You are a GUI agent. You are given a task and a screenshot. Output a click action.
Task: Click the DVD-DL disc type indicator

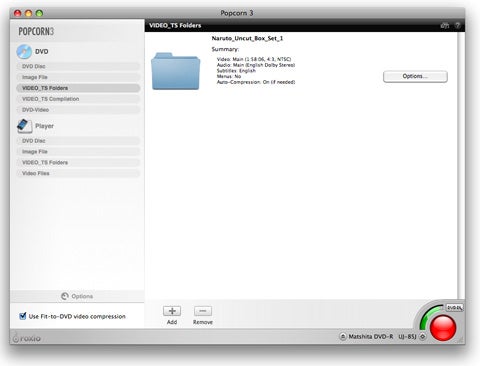coord(454,308)
